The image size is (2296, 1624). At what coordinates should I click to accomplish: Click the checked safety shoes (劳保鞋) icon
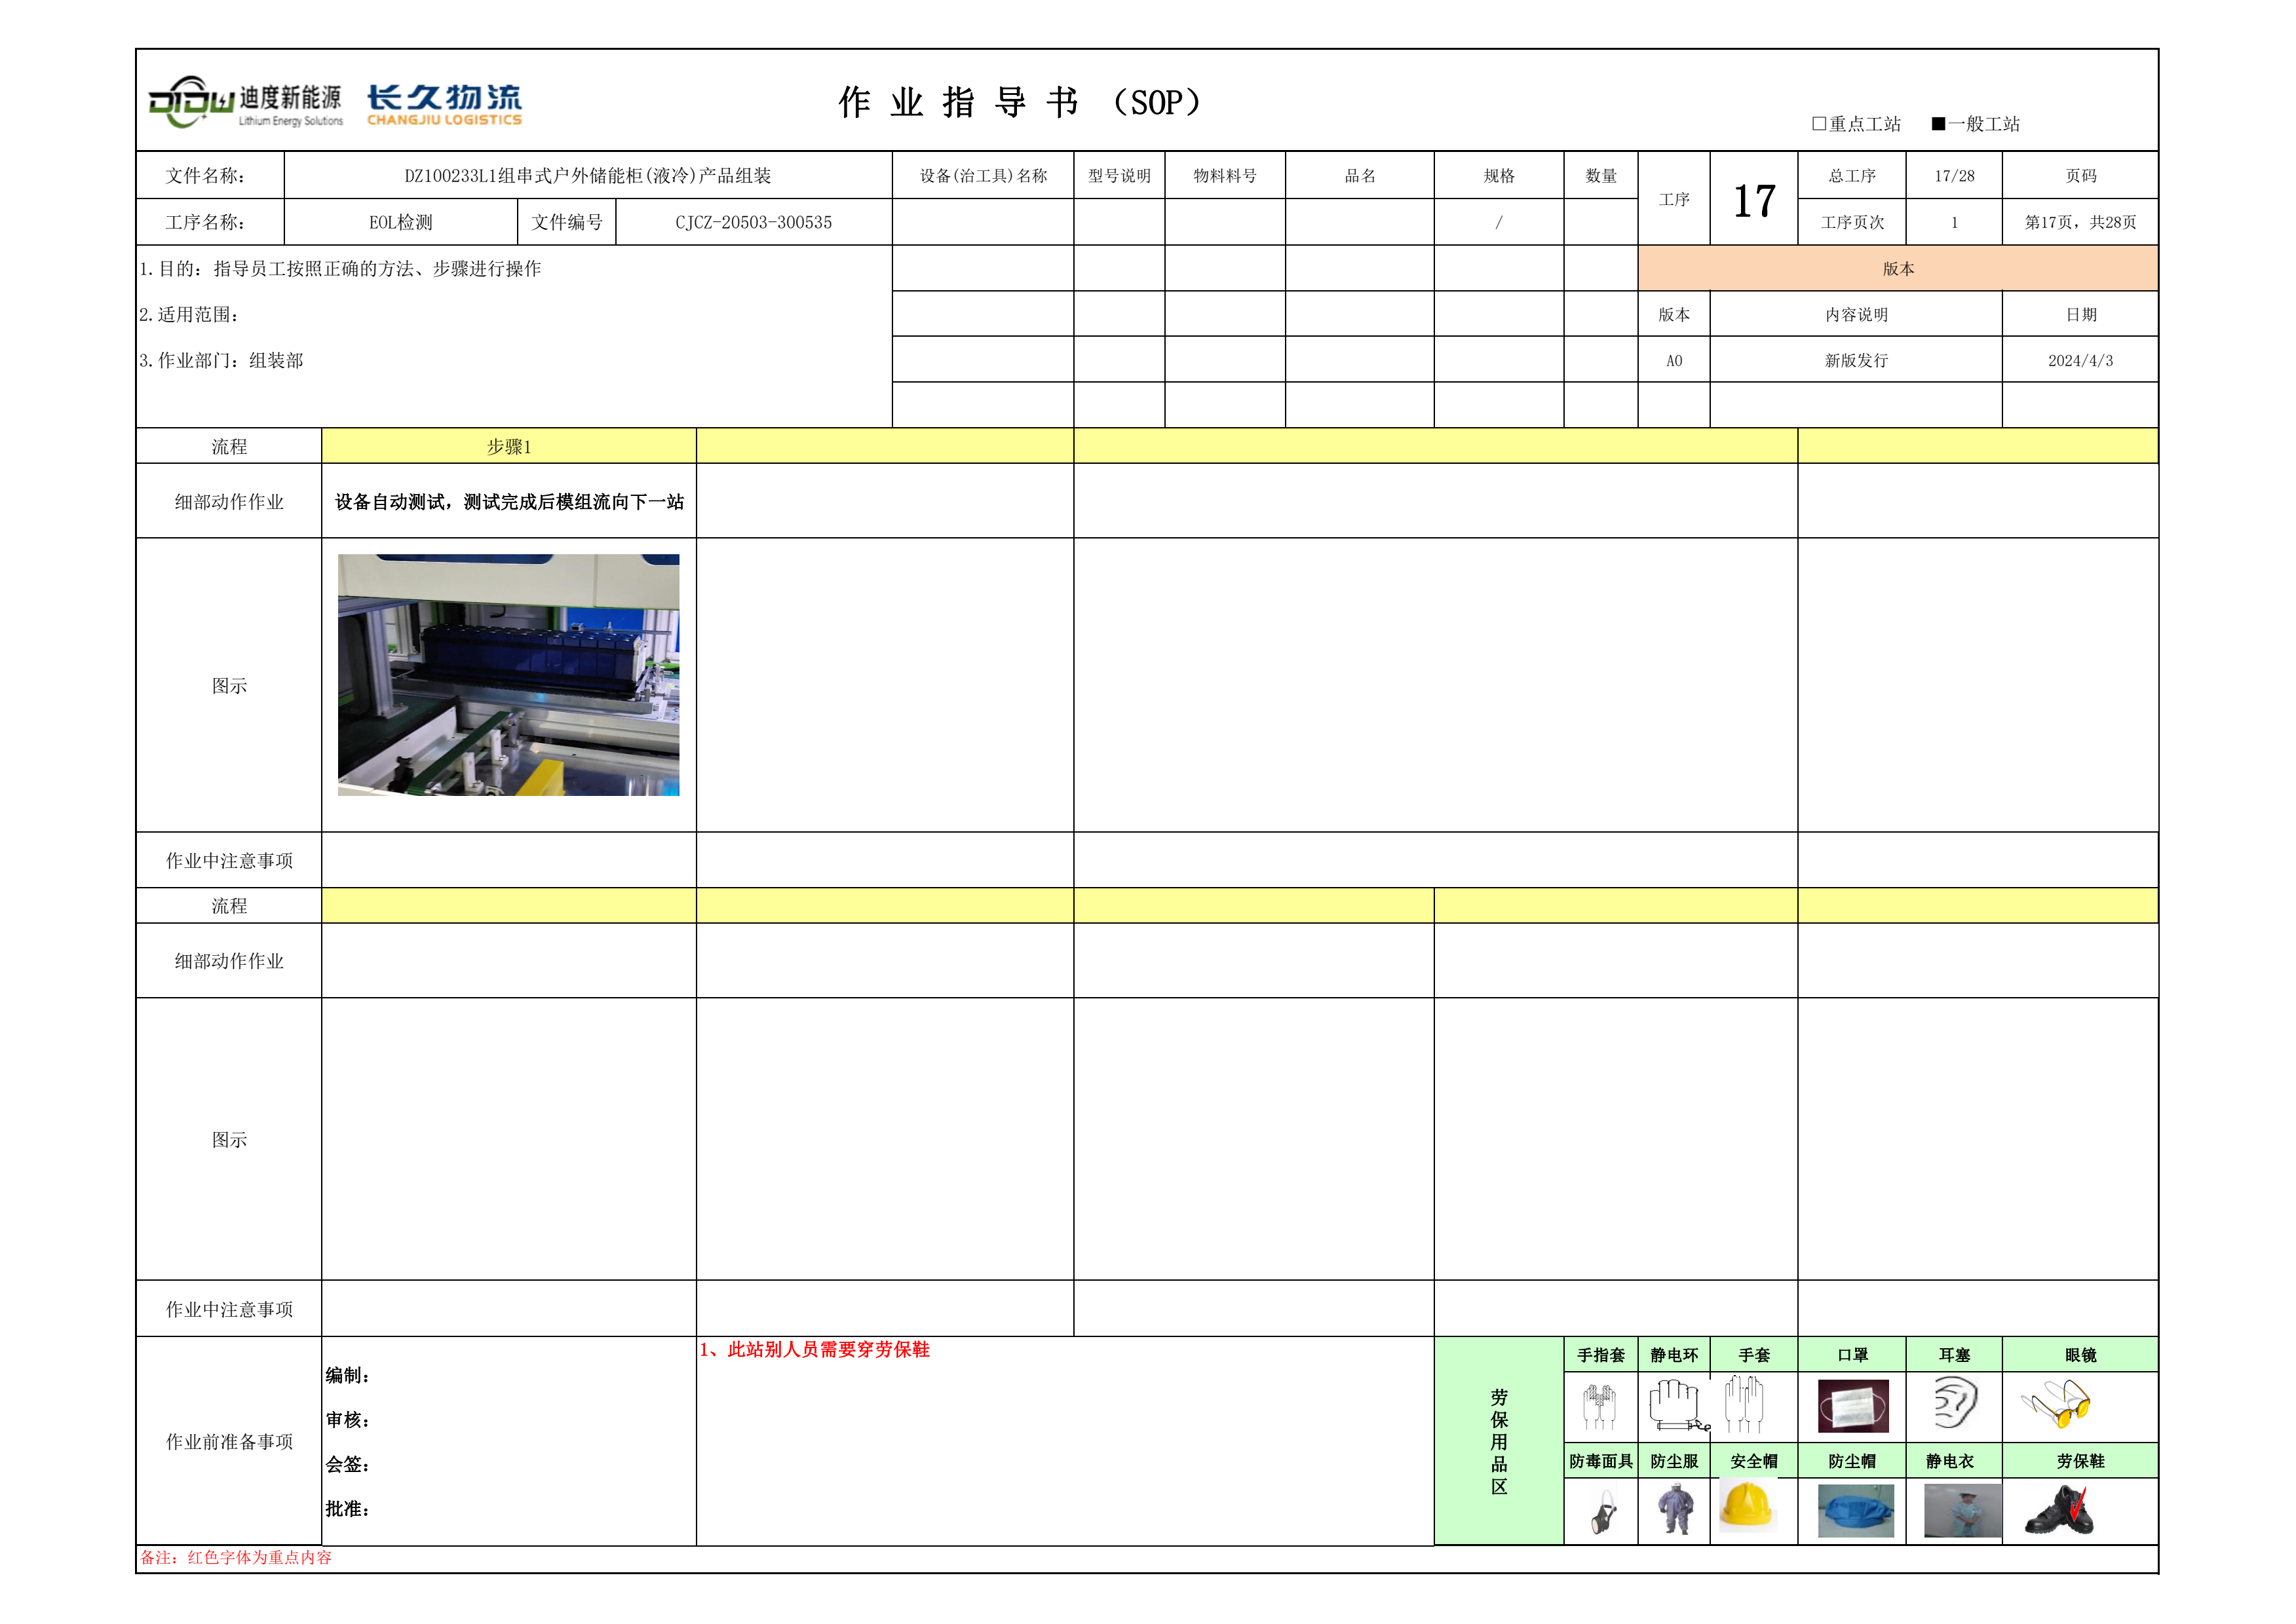[x=2059, y=1510]
